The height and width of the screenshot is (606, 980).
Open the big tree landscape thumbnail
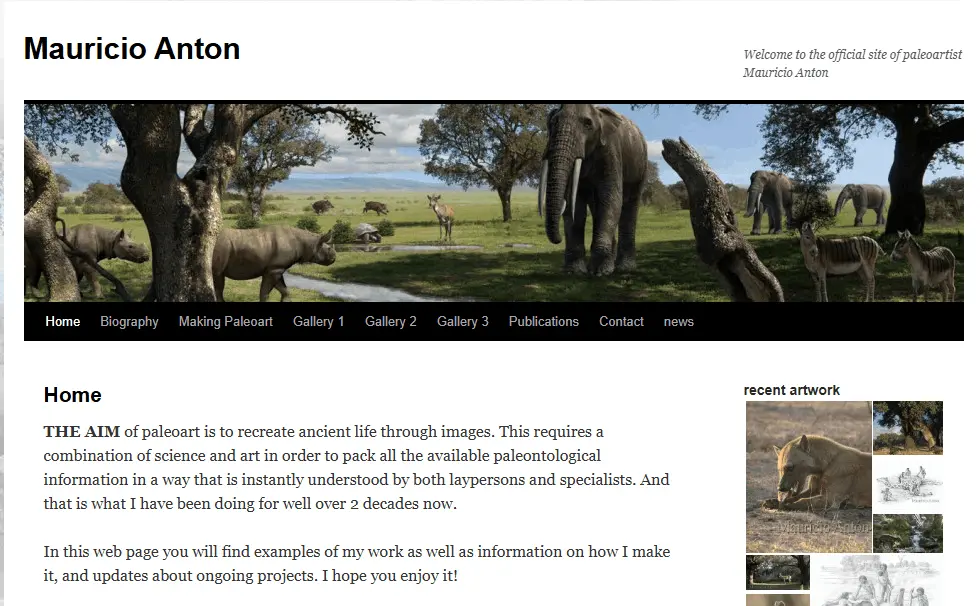point(907,427)
